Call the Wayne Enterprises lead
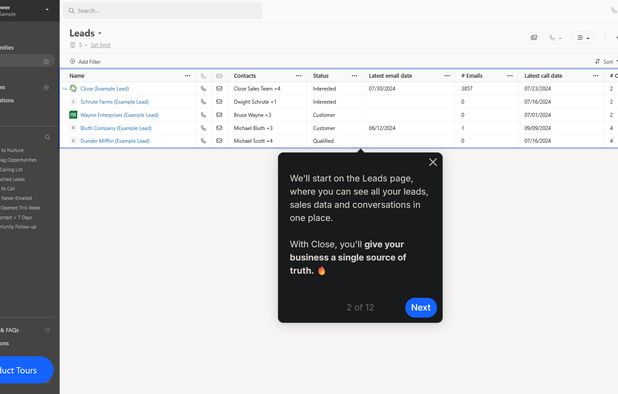This screenshot has width=618, height=394. (203, 115)
